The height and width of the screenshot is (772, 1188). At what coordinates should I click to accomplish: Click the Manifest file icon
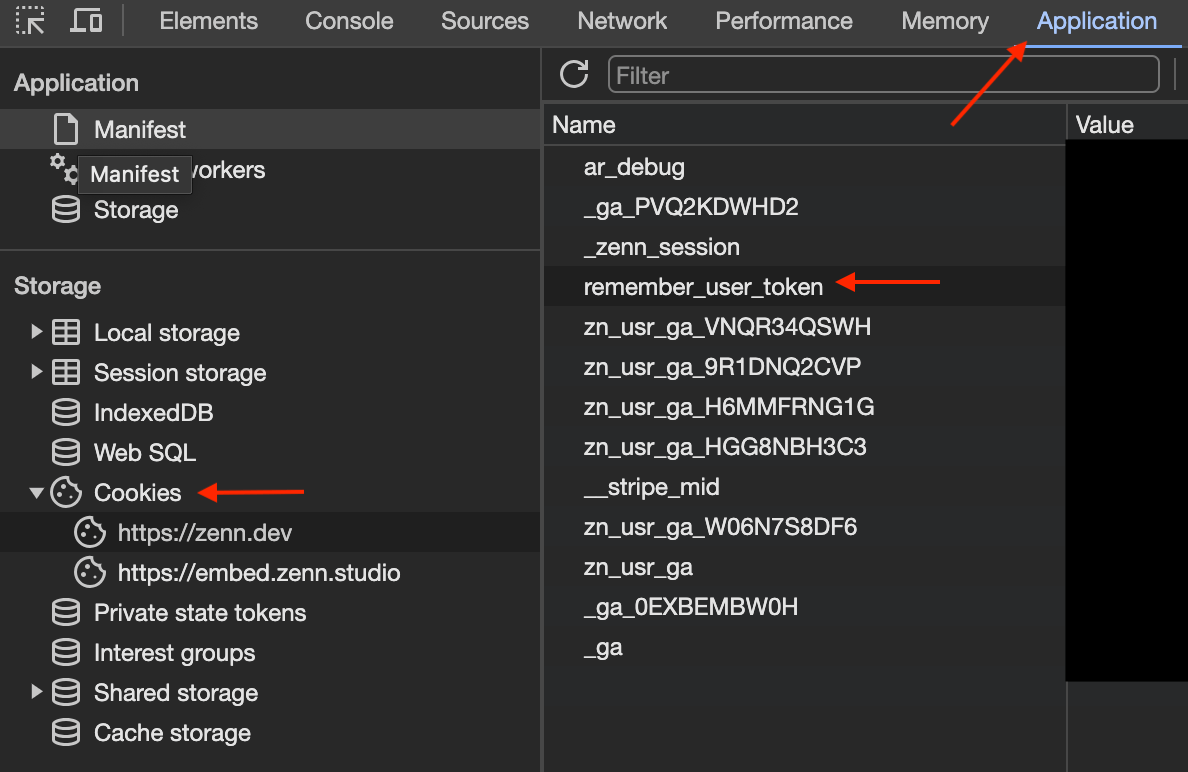pyautogui.click(x=66, y=129)
